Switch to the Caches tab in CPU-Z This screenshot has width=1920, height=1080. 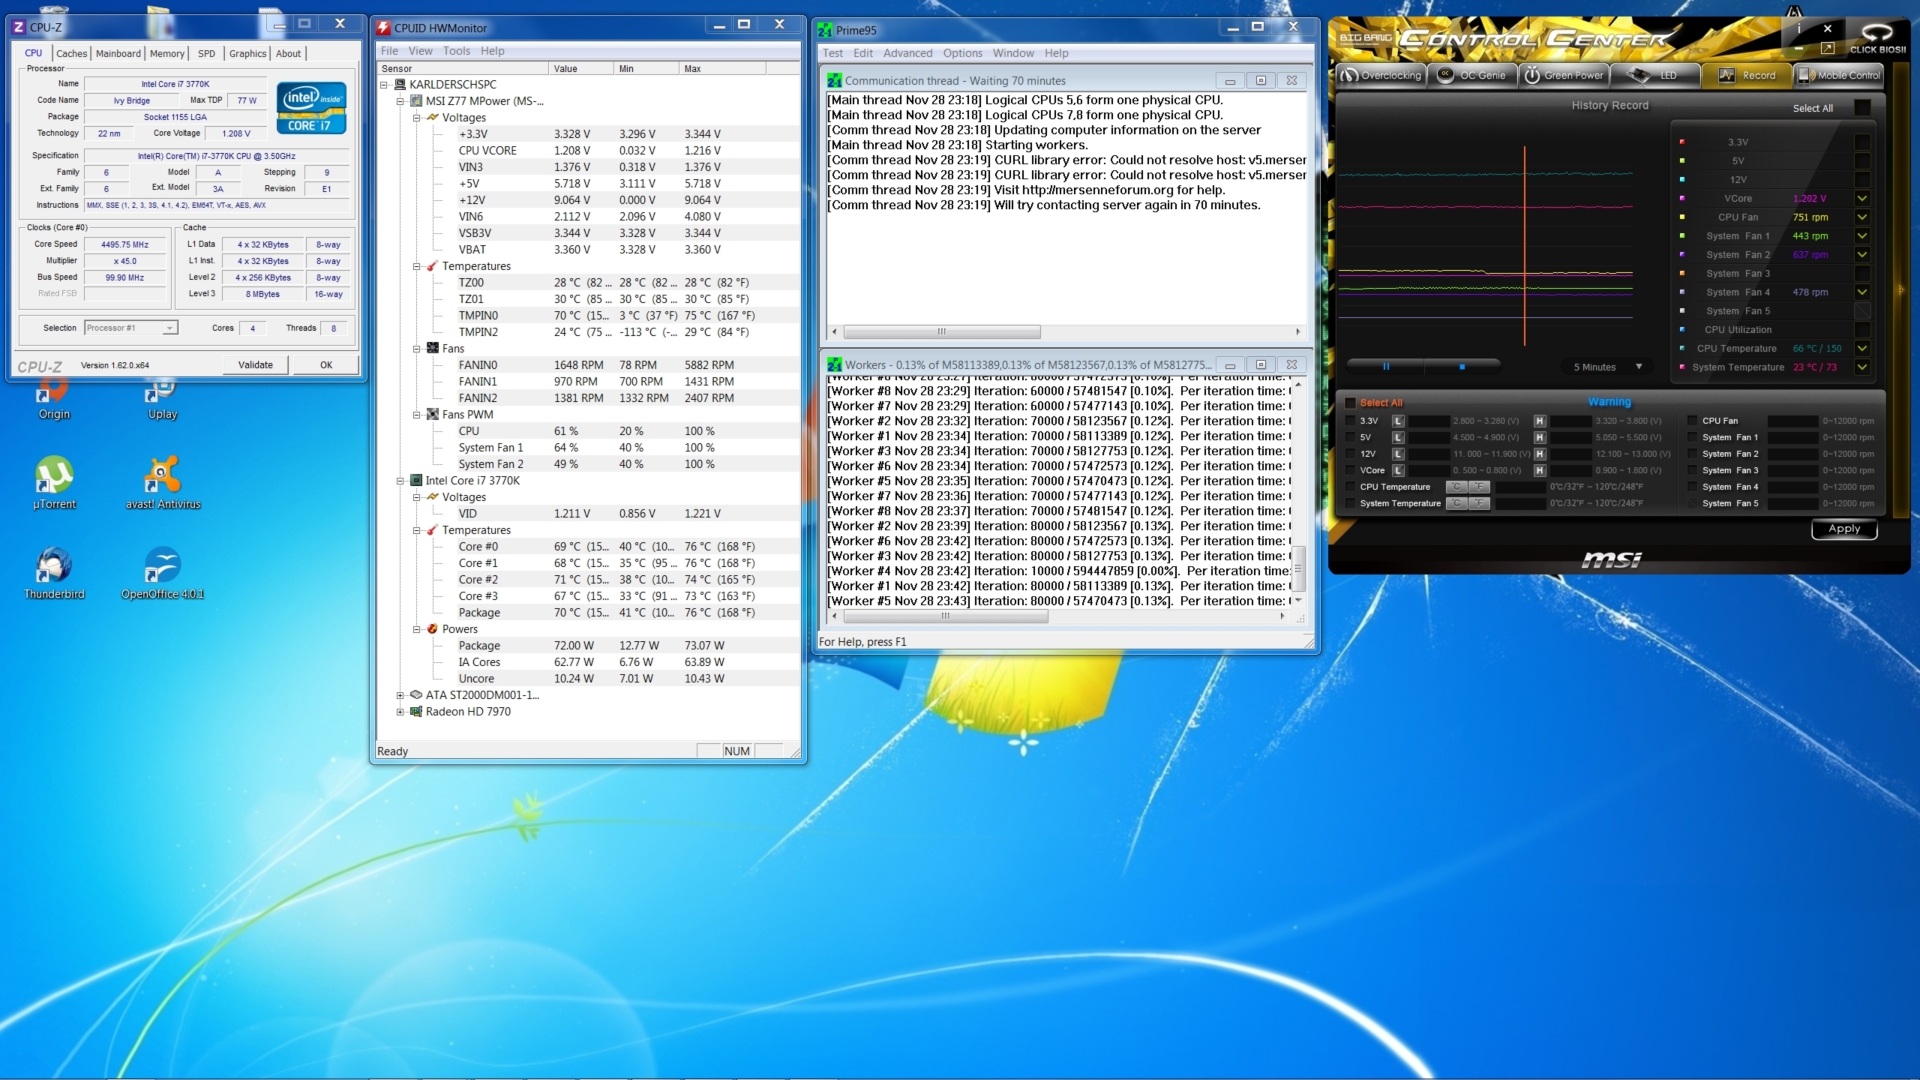pos(71,54)
